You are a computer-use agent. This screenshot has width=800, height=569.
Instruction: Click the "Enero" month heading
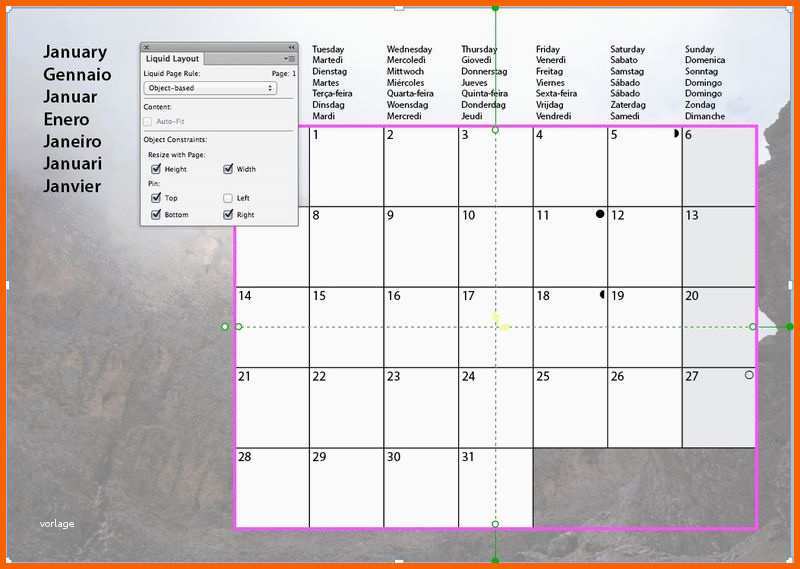pyautogui.click(x=66, y=119)
